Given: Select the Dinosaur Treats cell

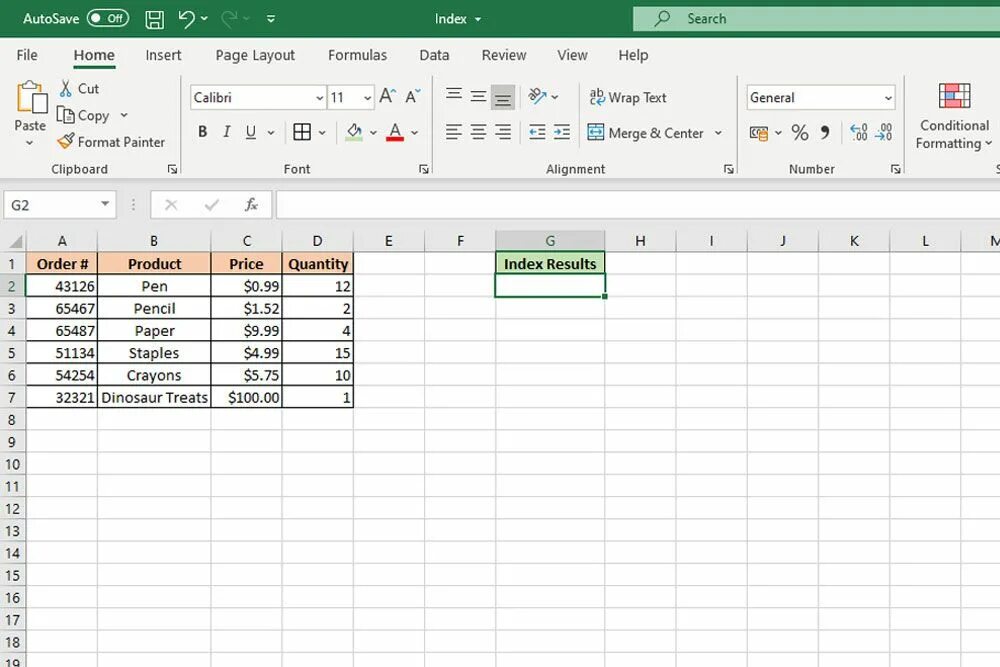Looking at the screenshot, I should (154, 397).
